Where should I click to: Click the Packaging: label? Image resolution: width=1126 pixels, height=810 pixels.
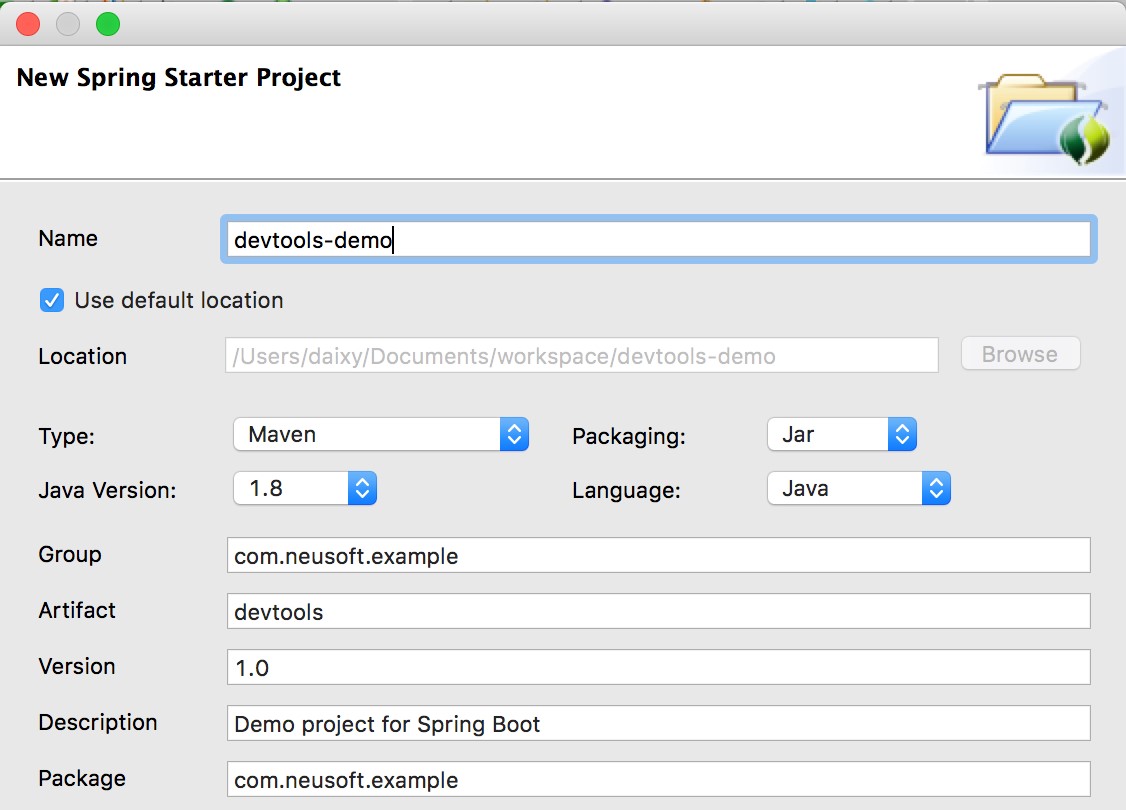point(629,437)
